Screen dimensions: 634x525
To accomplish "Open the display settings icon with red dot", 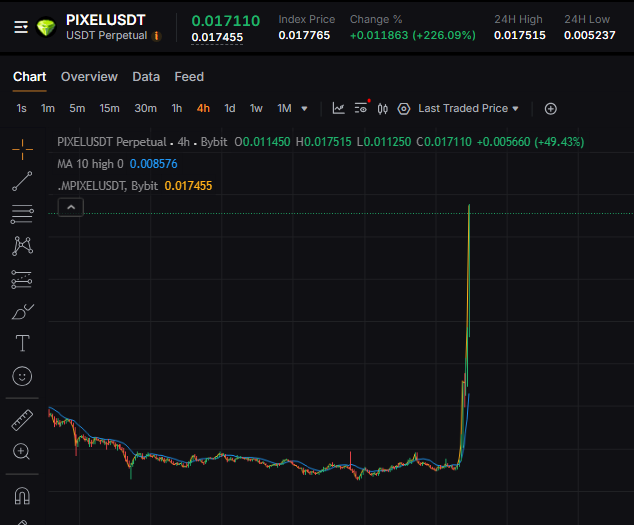I will [361, 108].
